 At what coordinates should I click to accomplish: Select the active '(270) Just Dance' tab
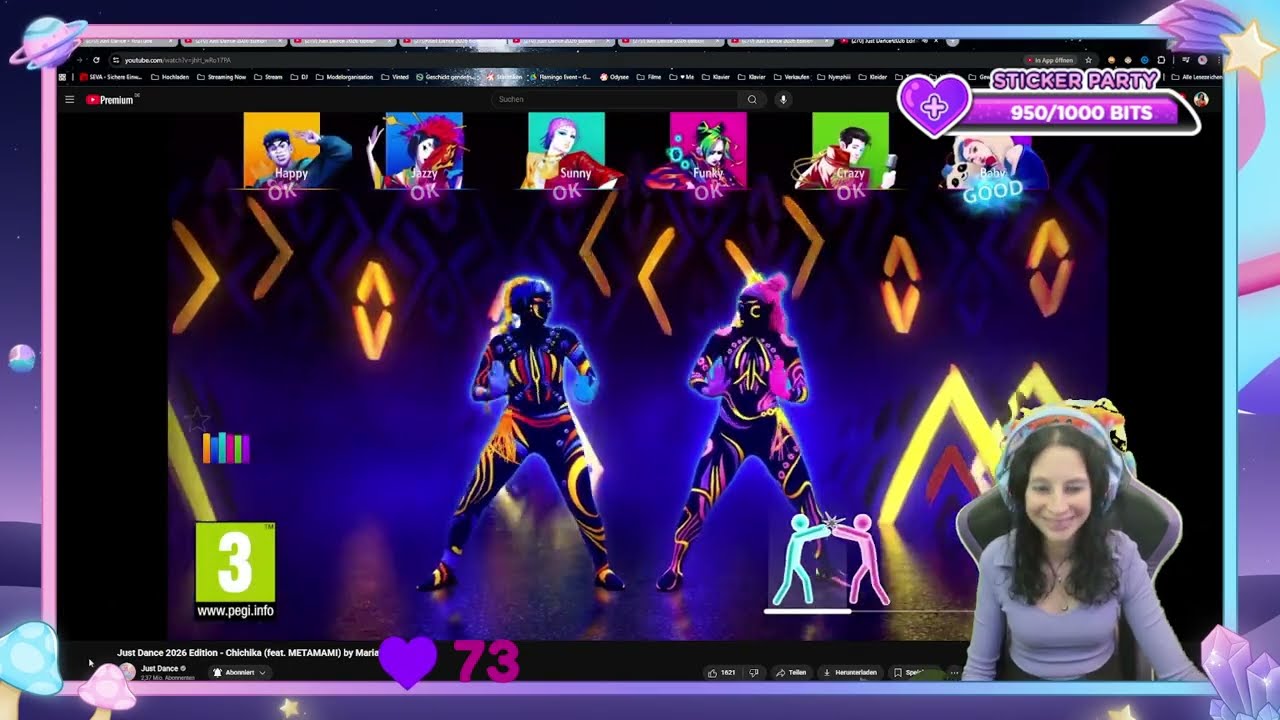coord(890,42)
